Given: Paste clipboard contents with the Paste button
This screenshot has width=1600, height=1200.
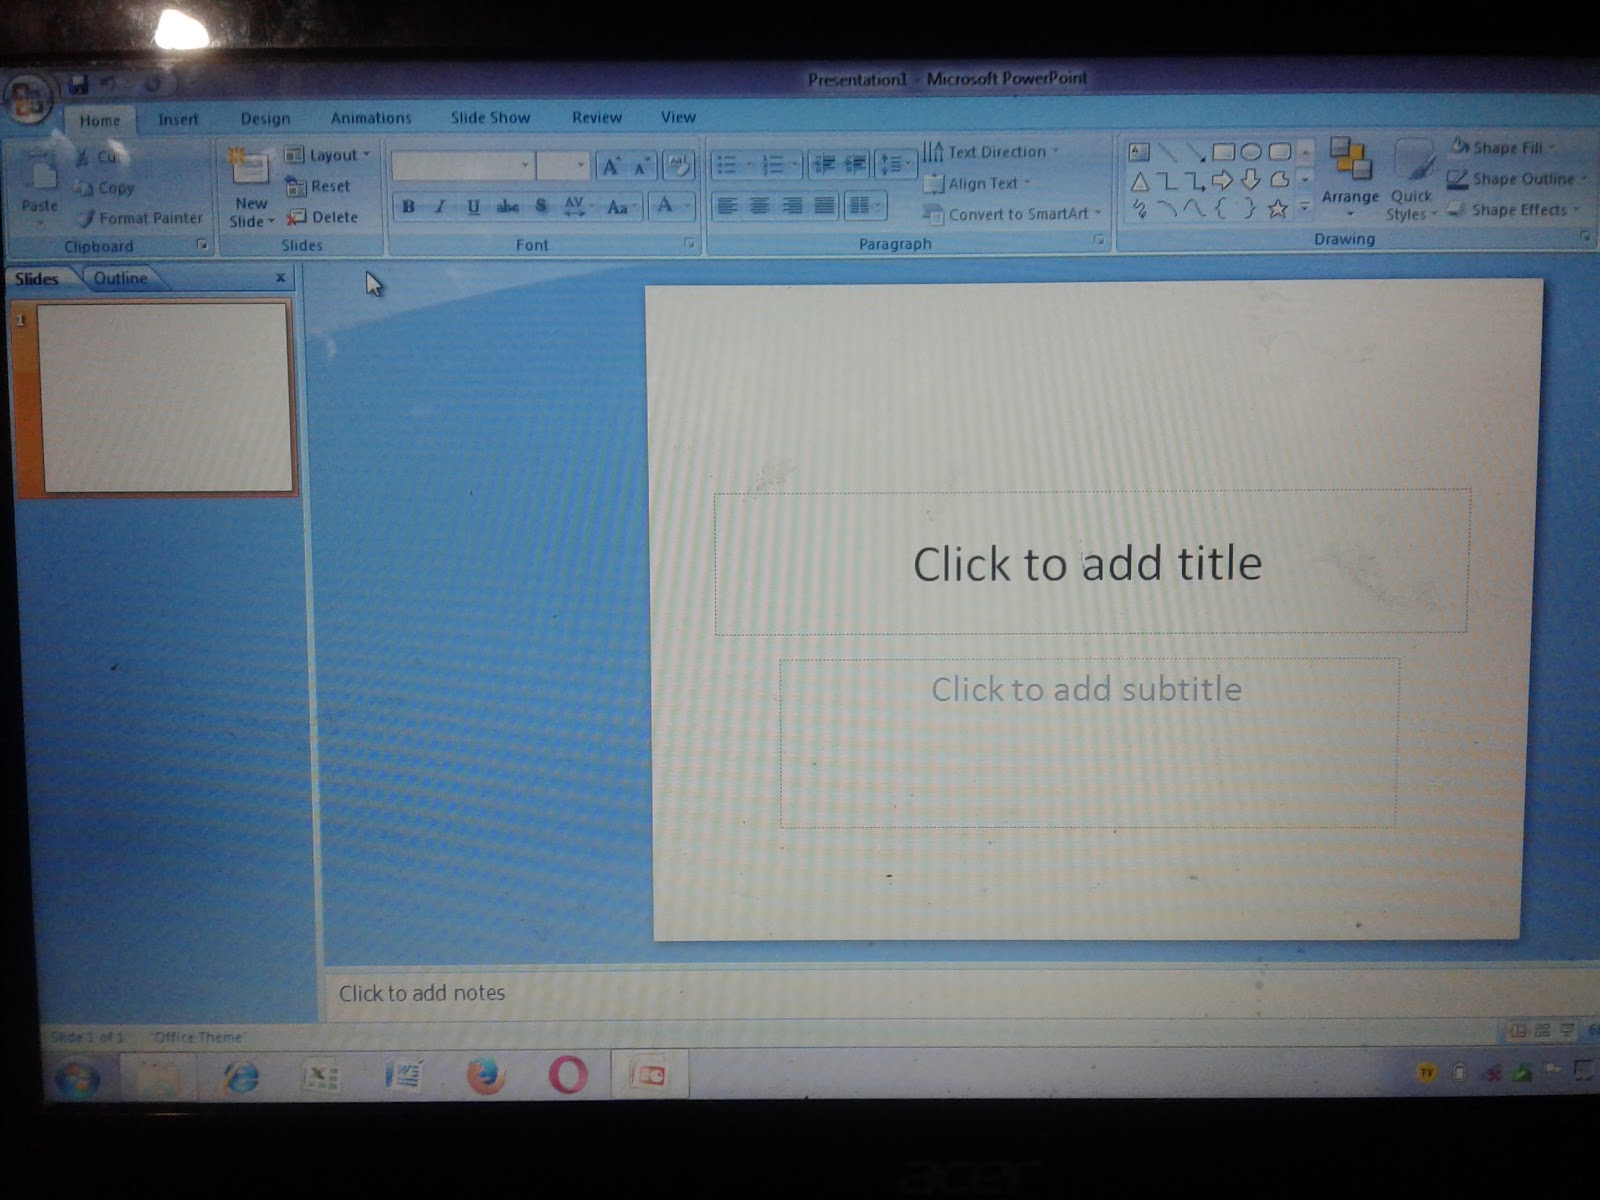Looking at the screenshot, I should 40,185.
